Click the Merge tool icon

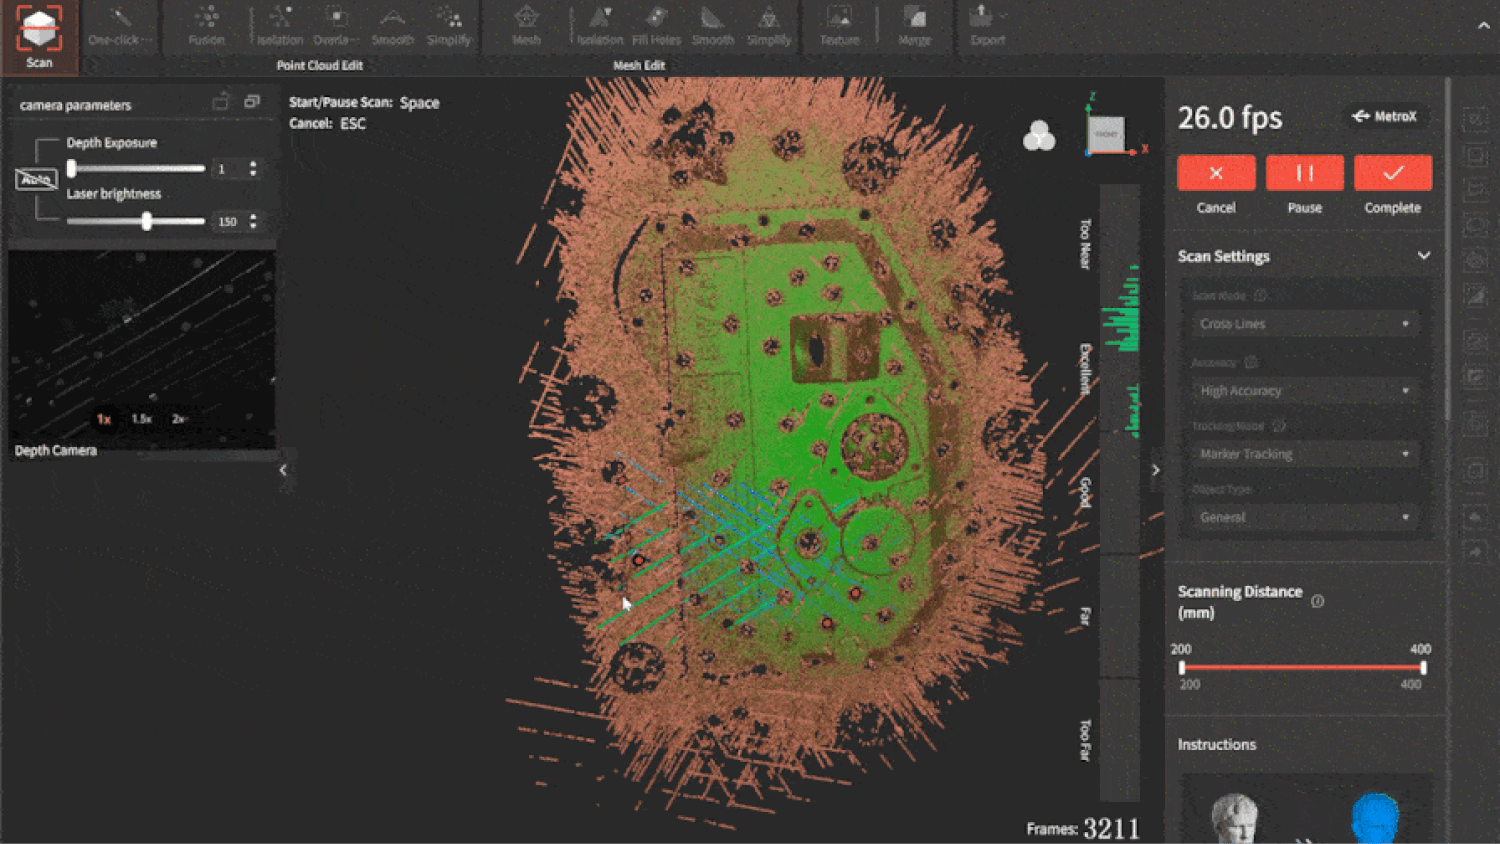point(914,26)
